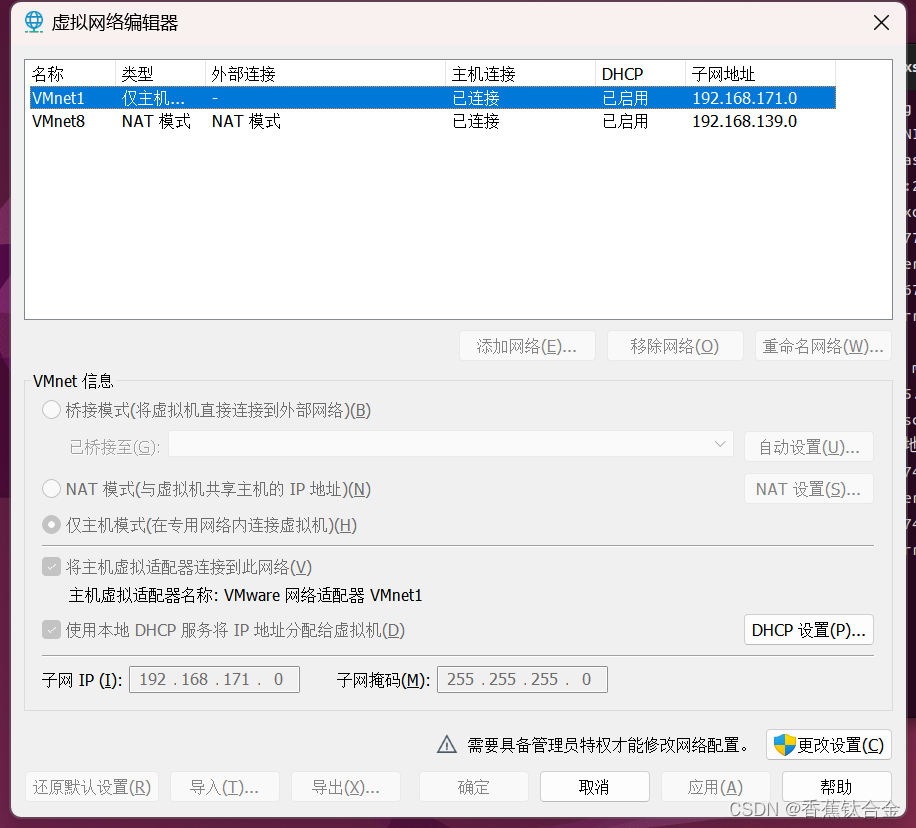Click 更改设置 to gain admin privileges
The width and height of the screenshot is (916, 828).
[x=828, y=744]
